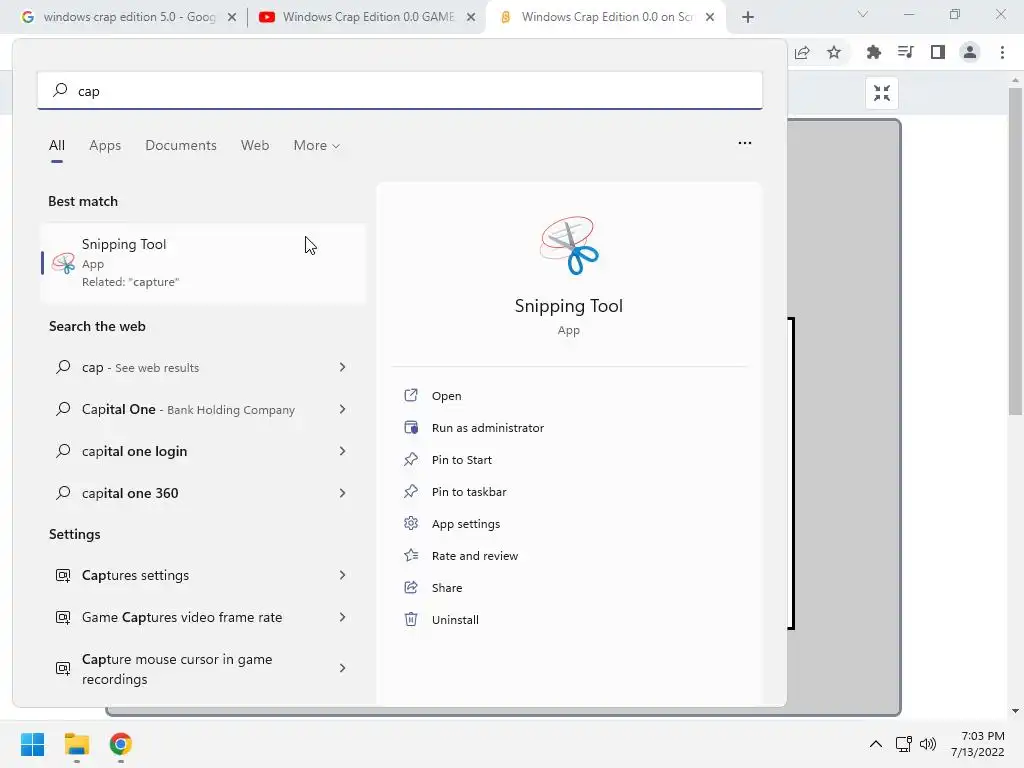Click Open in the Snipping Tool actions

click(447, 396)
